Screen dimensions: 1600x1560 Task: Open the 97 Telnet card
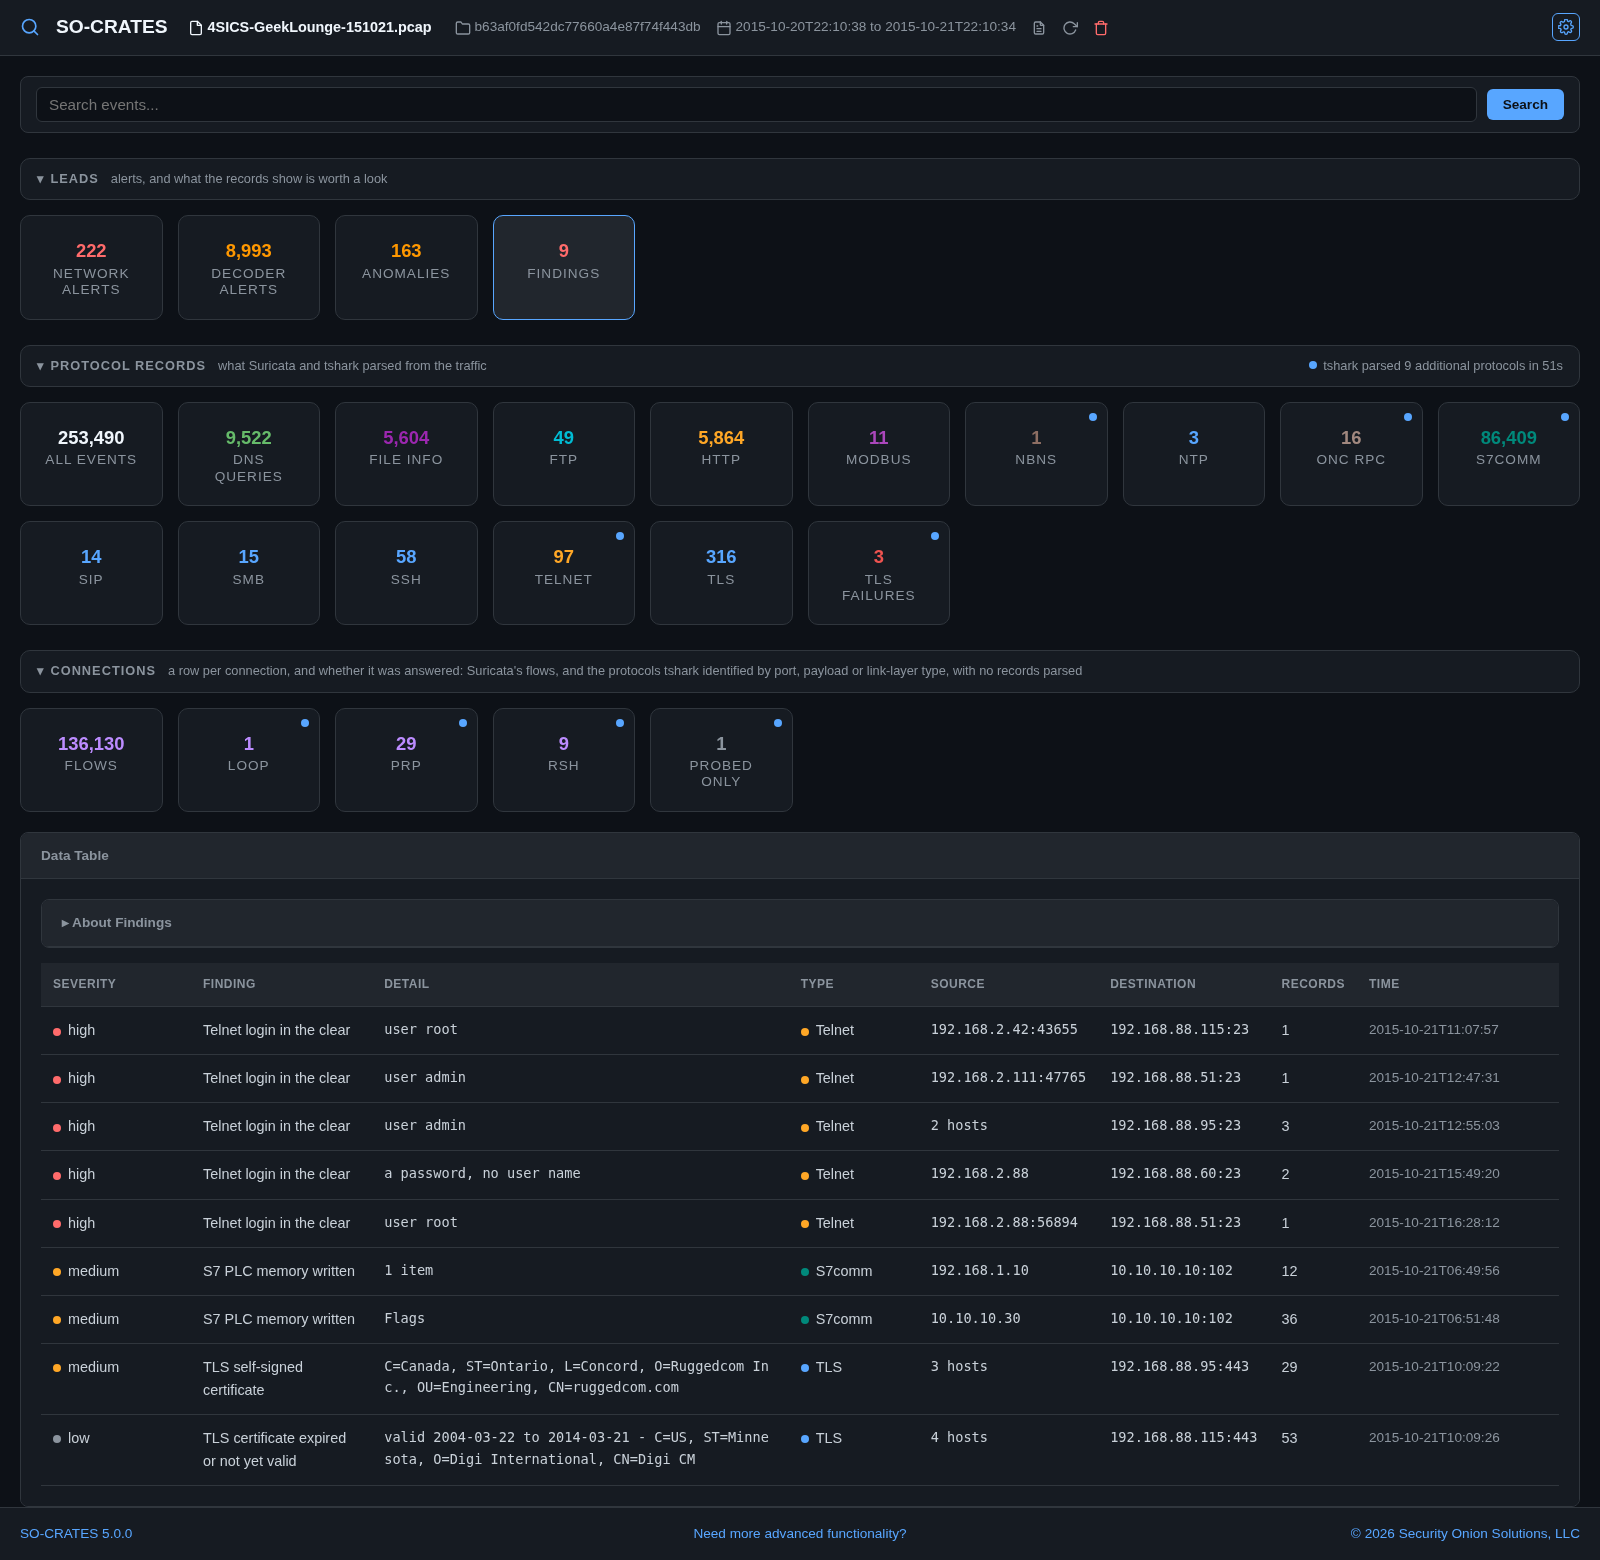(564, 573)
